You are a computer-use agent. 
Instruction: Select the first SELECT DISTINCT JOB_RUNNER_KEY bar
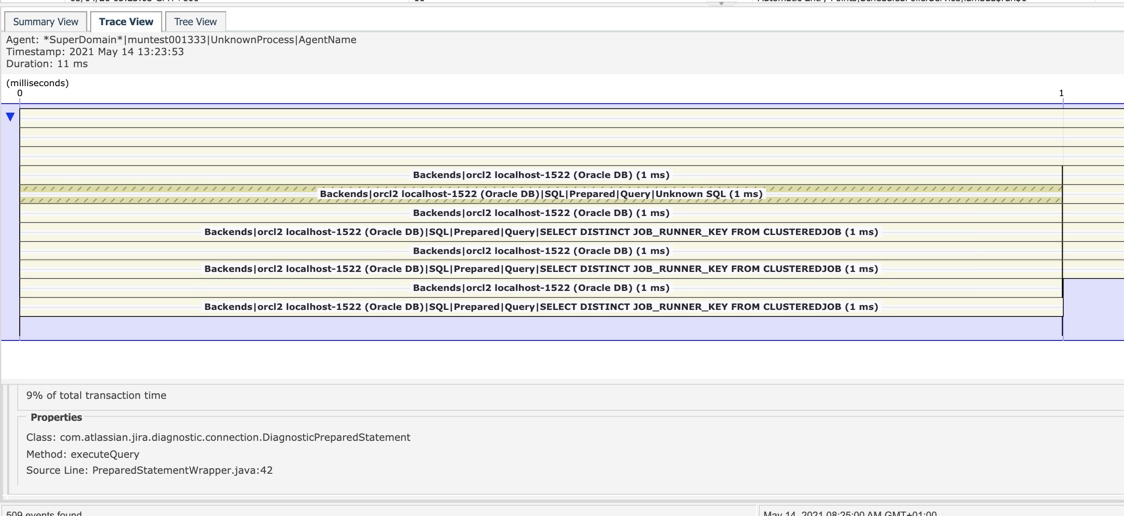coord(540,232)
